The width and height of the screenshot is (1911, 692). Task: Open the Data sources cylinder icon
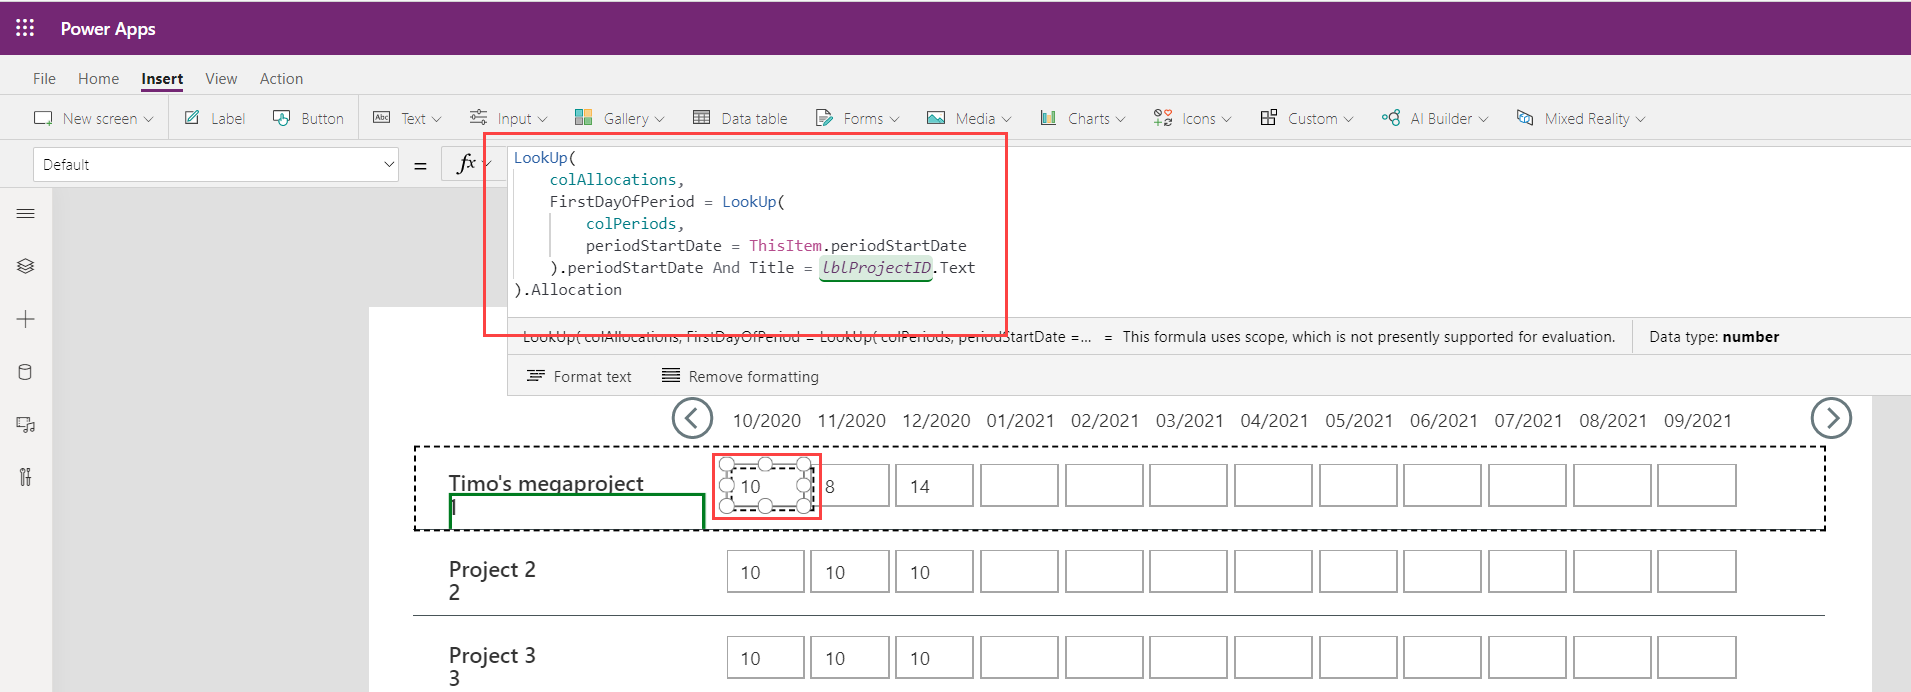[26, 372]
